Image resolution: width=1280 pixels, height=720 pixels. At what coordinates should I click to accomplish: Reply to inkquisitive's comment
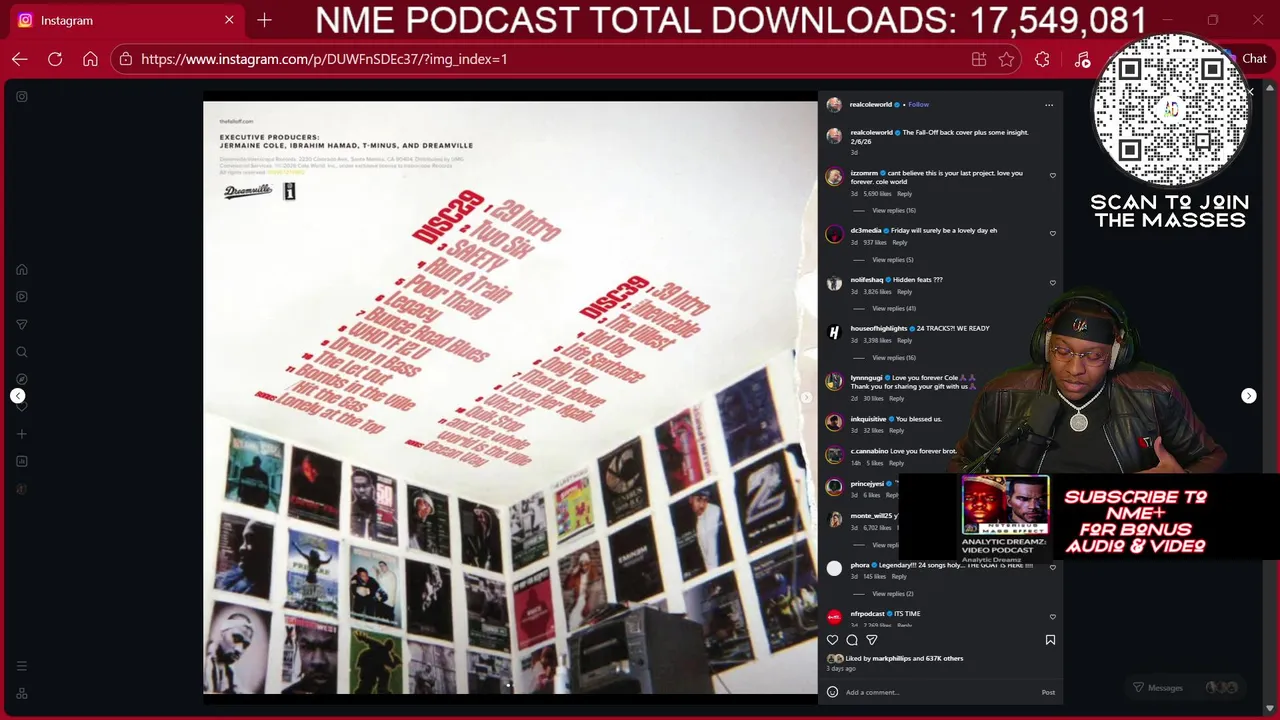pyautogui.click(x=896, y=431)
